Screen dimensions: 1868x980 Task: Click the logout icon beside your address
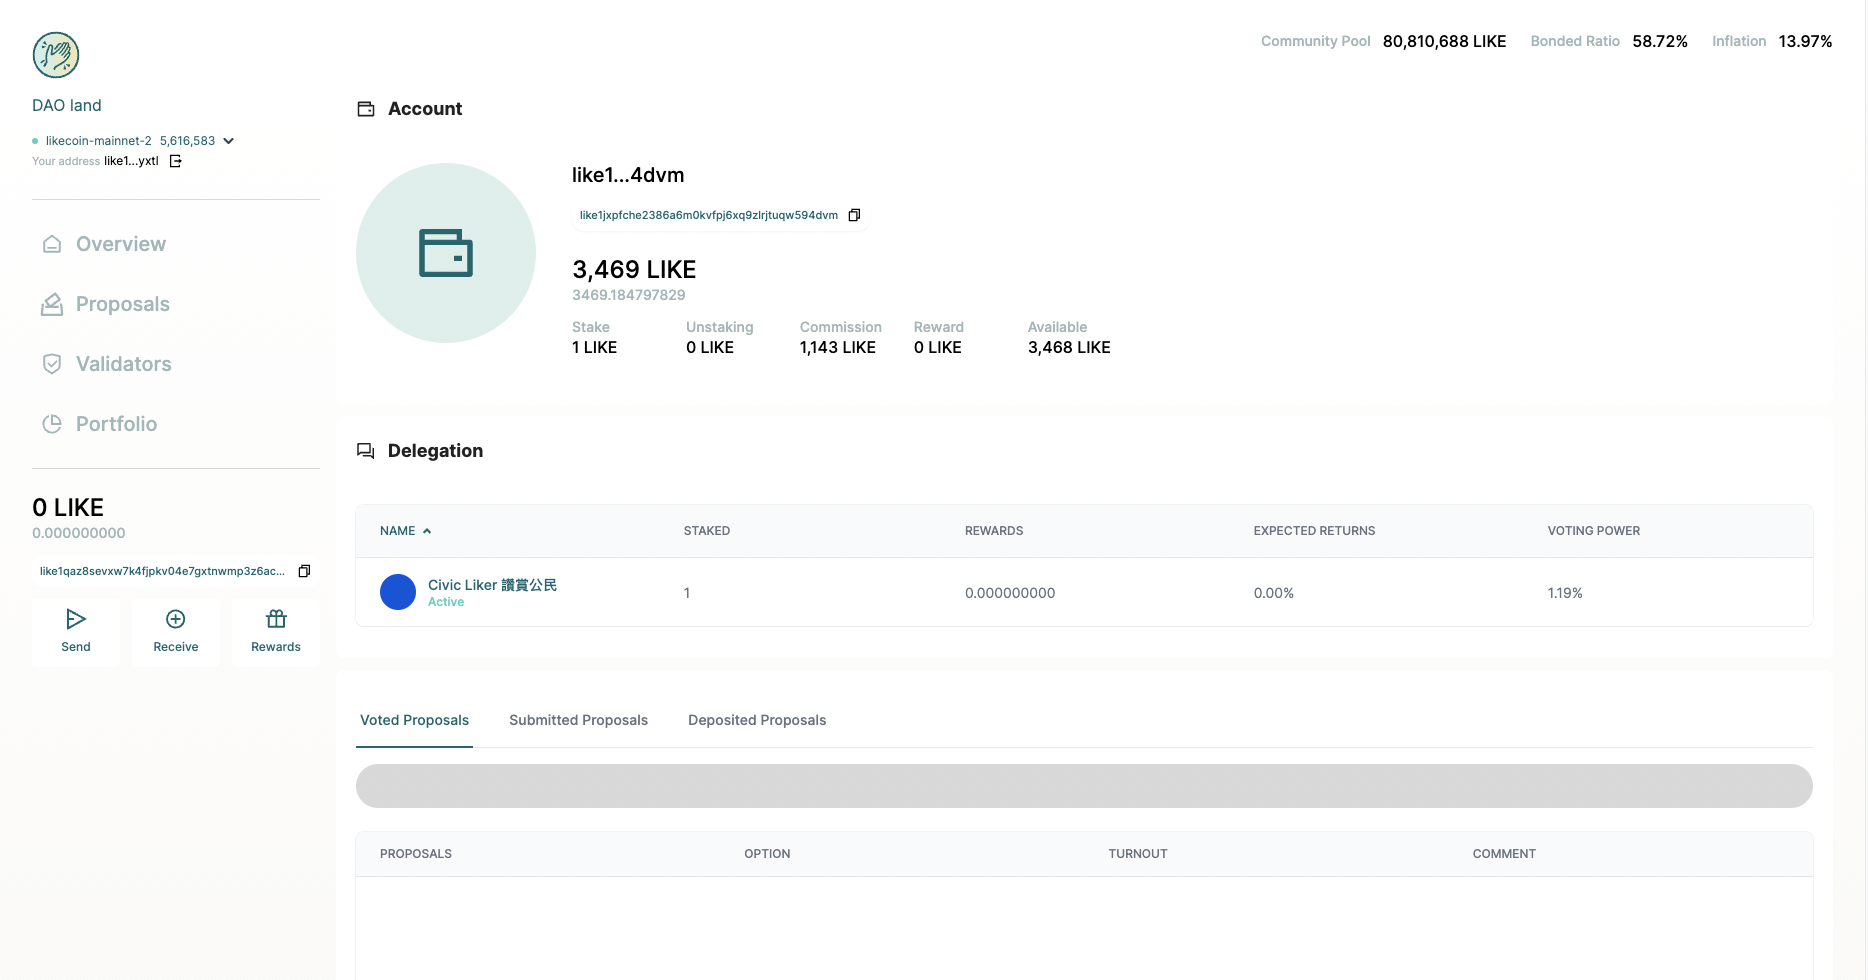[176, 161]
